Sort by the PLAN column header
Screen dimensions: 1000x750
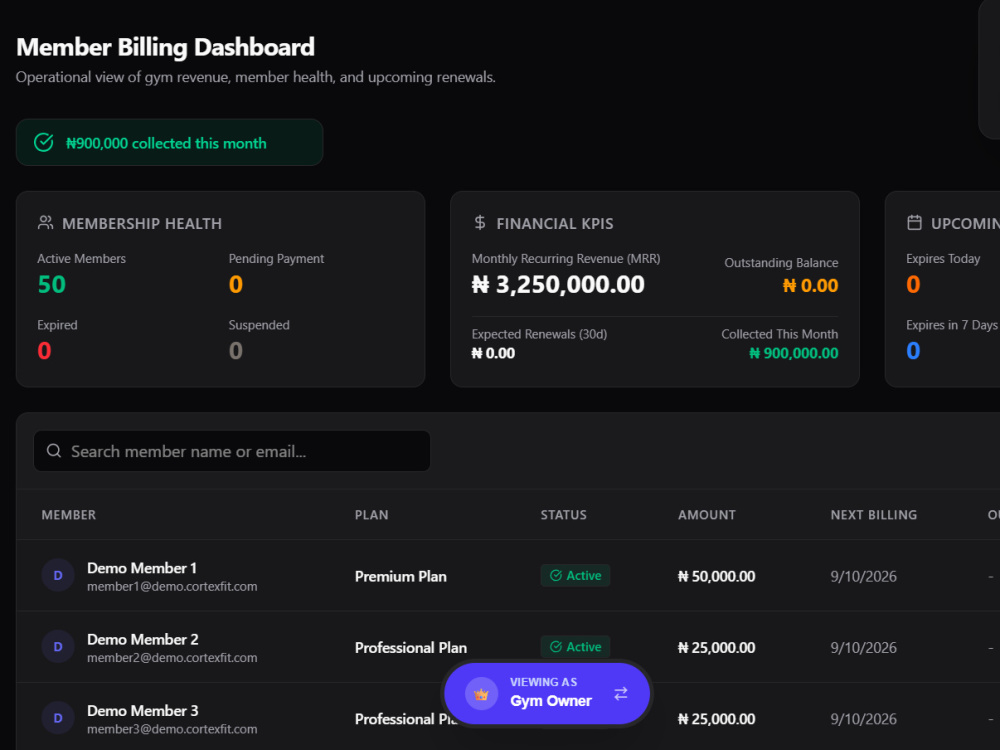(371, 515)
